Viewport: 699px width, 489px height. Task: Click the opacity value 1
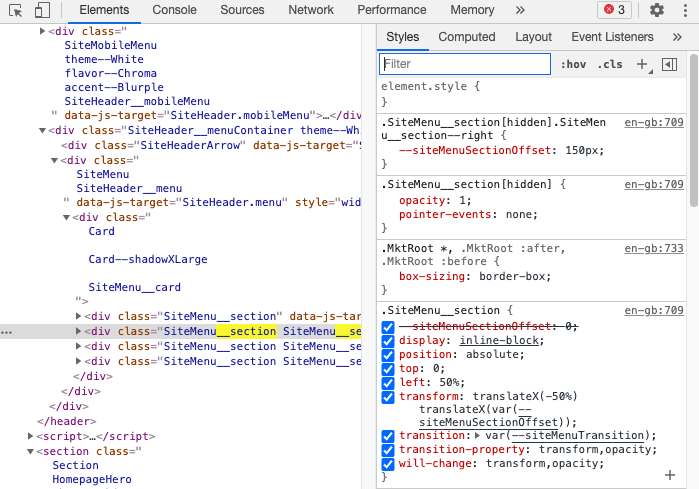(x=462, y=201)
